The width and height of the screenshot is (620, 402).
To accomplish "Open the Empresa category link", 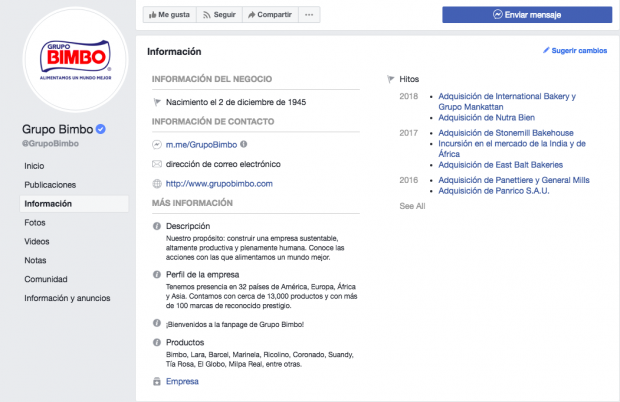I will 182,381.
